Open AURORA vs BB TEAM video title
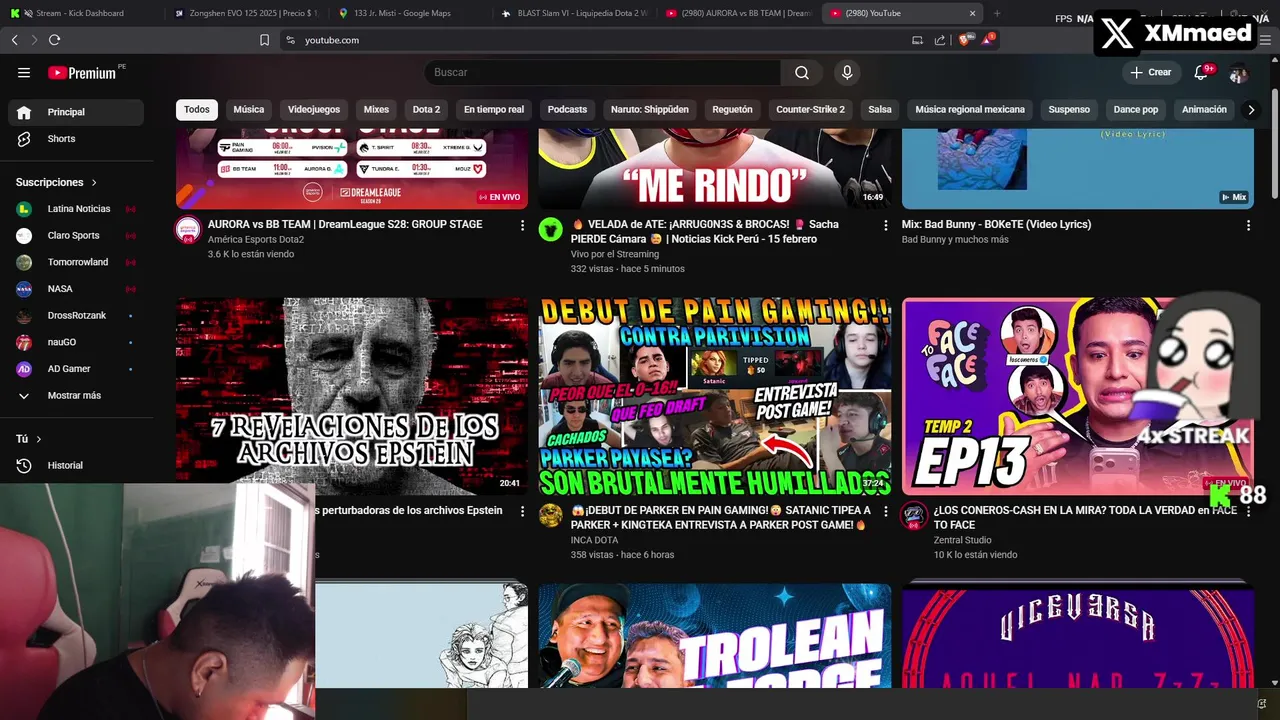Screen dimensions: 1280x720 click(x=345, y=224)
